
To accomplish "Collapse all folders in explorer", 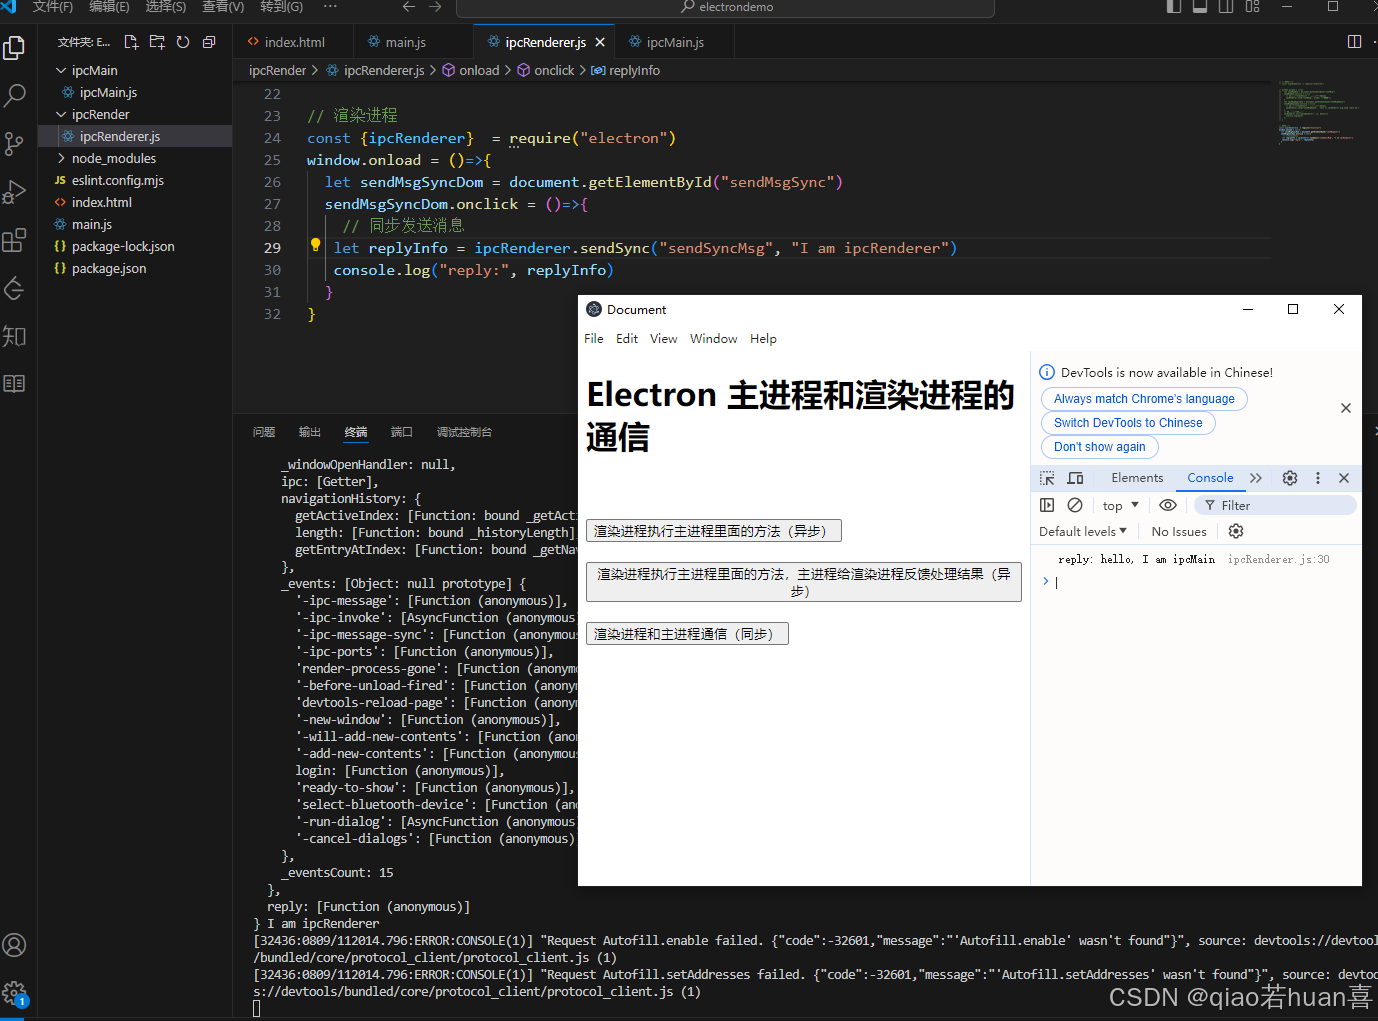I will pyautogui.click(x=209, y=42).
